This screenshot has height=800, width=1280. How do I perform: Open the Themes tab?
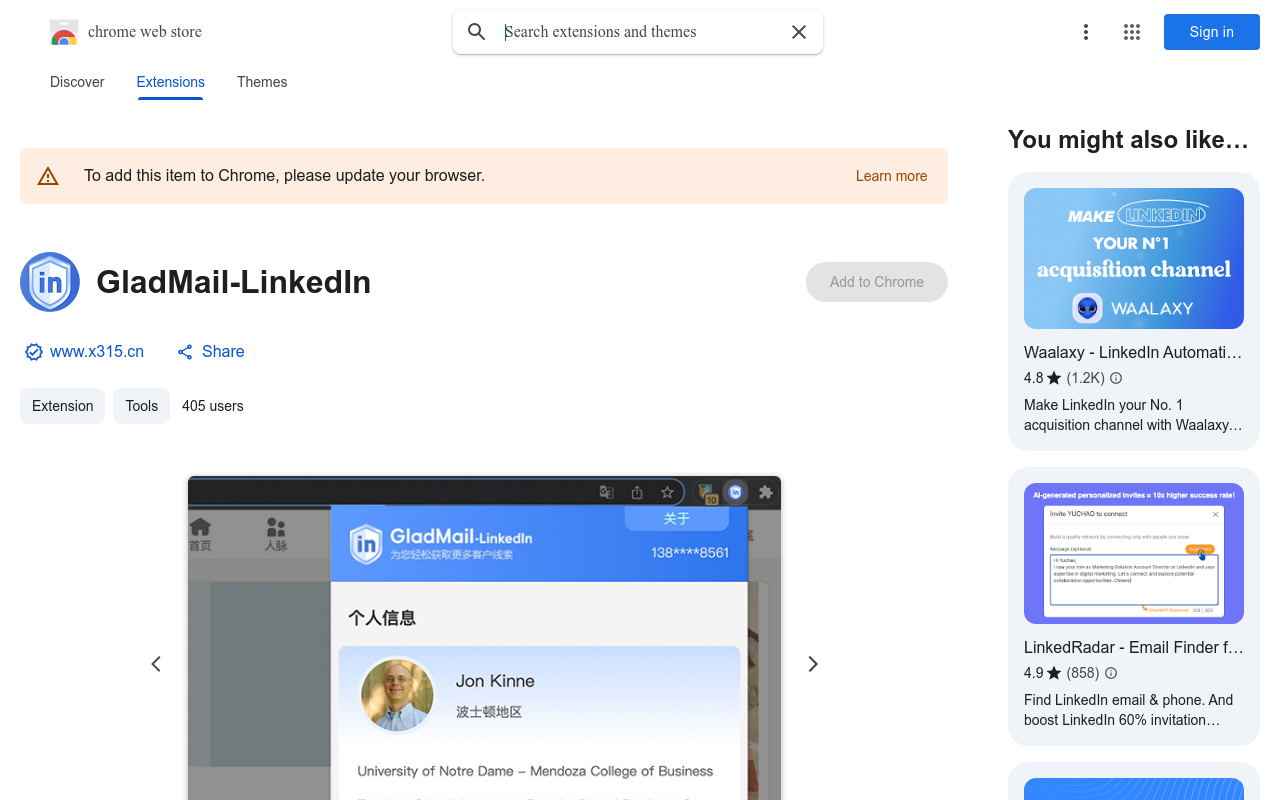(262, 82)
